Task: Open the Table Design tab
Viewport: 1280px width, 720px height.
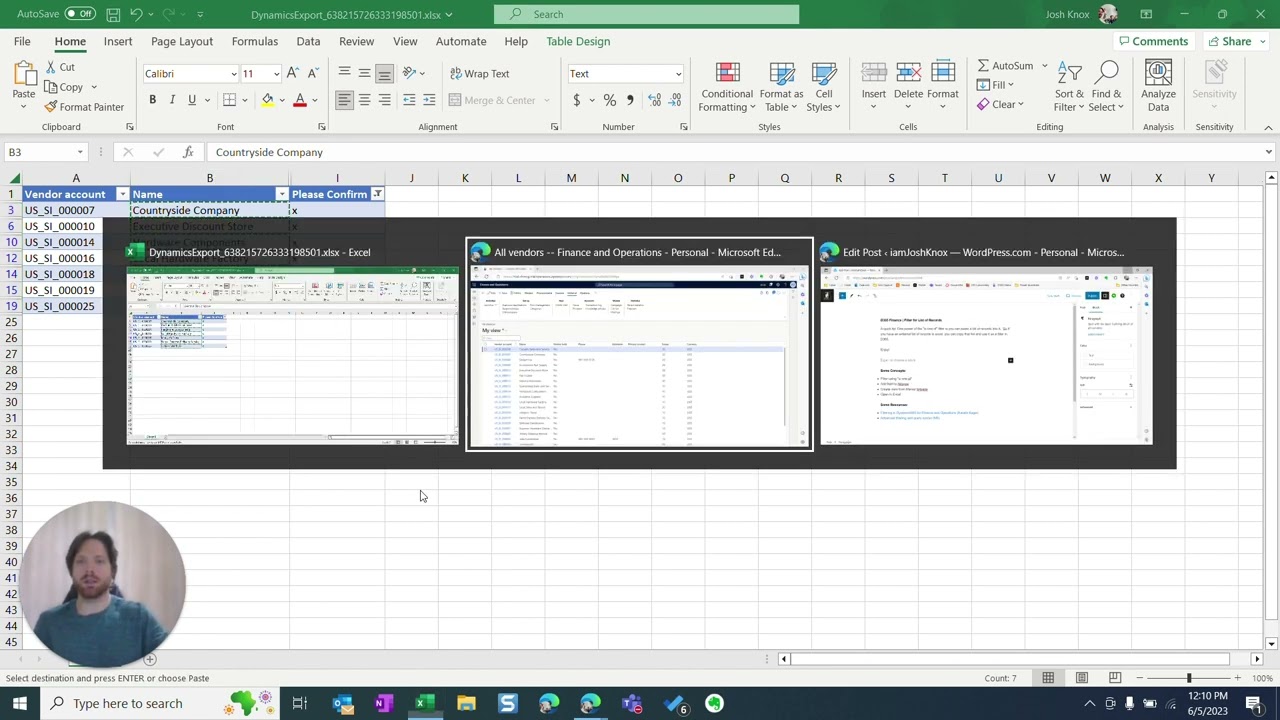Action: tap(578, 41)
